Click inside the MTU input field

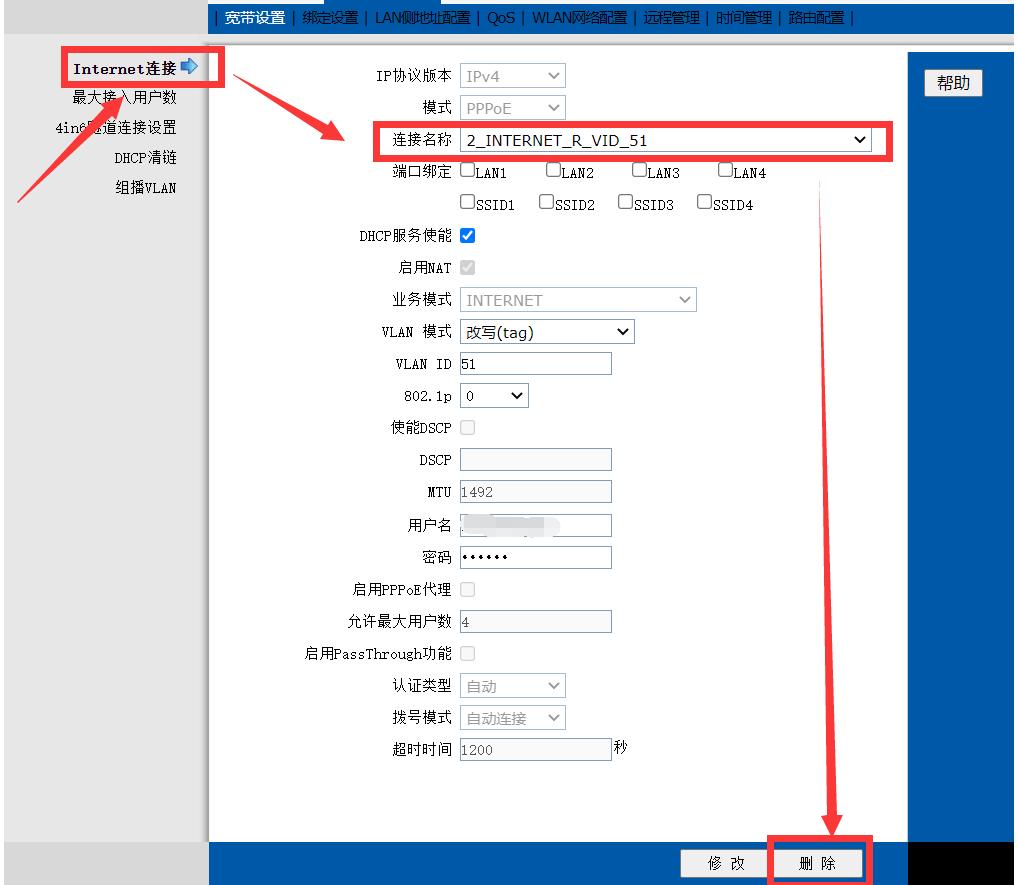pos(535,491)
